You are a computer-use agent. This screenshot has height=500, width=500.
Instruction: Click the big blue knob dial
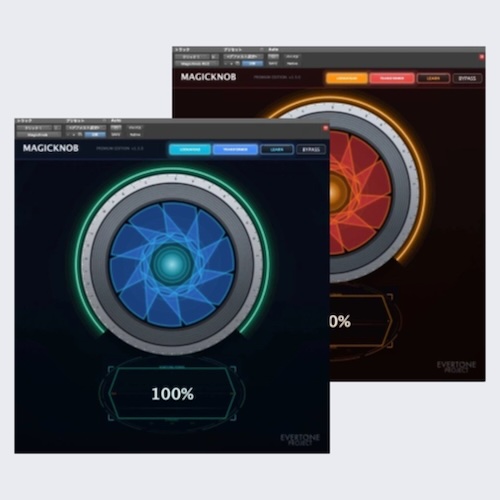click(172, 264)
